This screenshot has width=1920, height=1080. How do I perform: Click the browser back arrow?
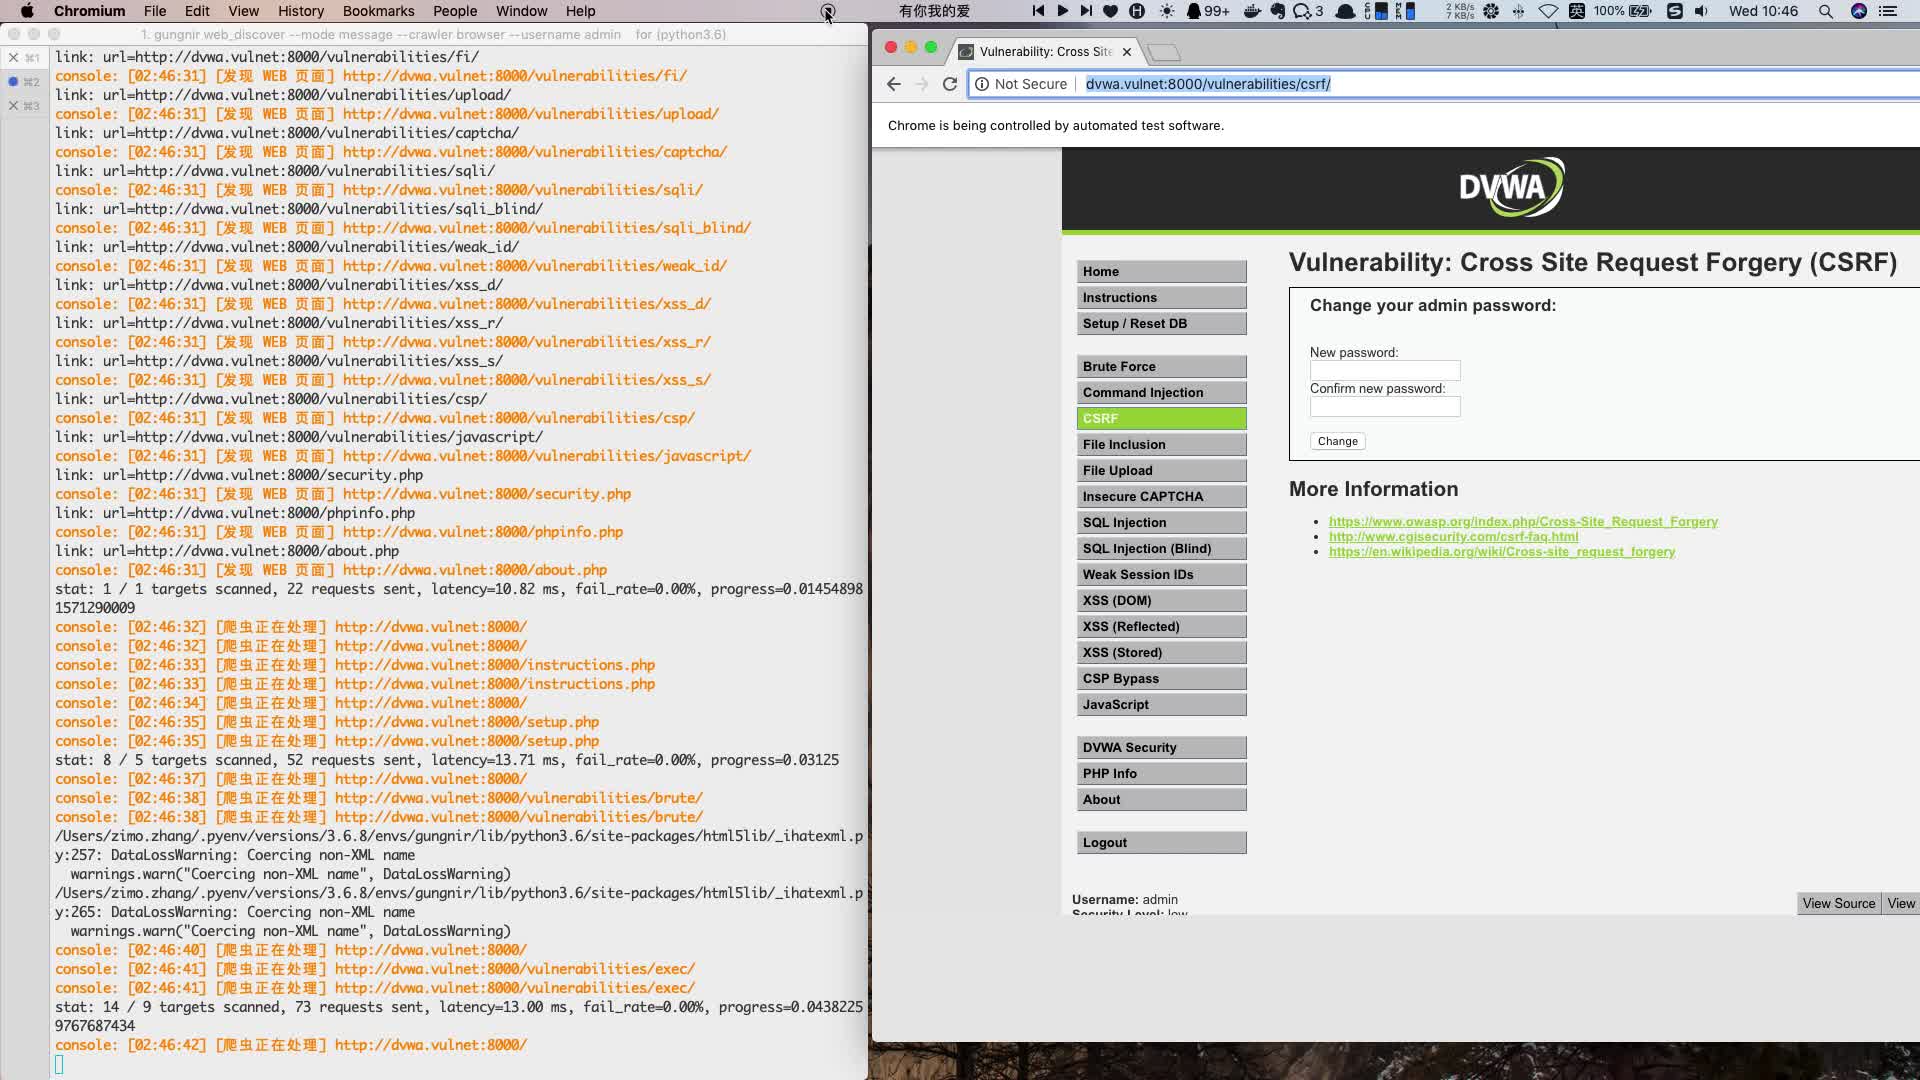894,84
